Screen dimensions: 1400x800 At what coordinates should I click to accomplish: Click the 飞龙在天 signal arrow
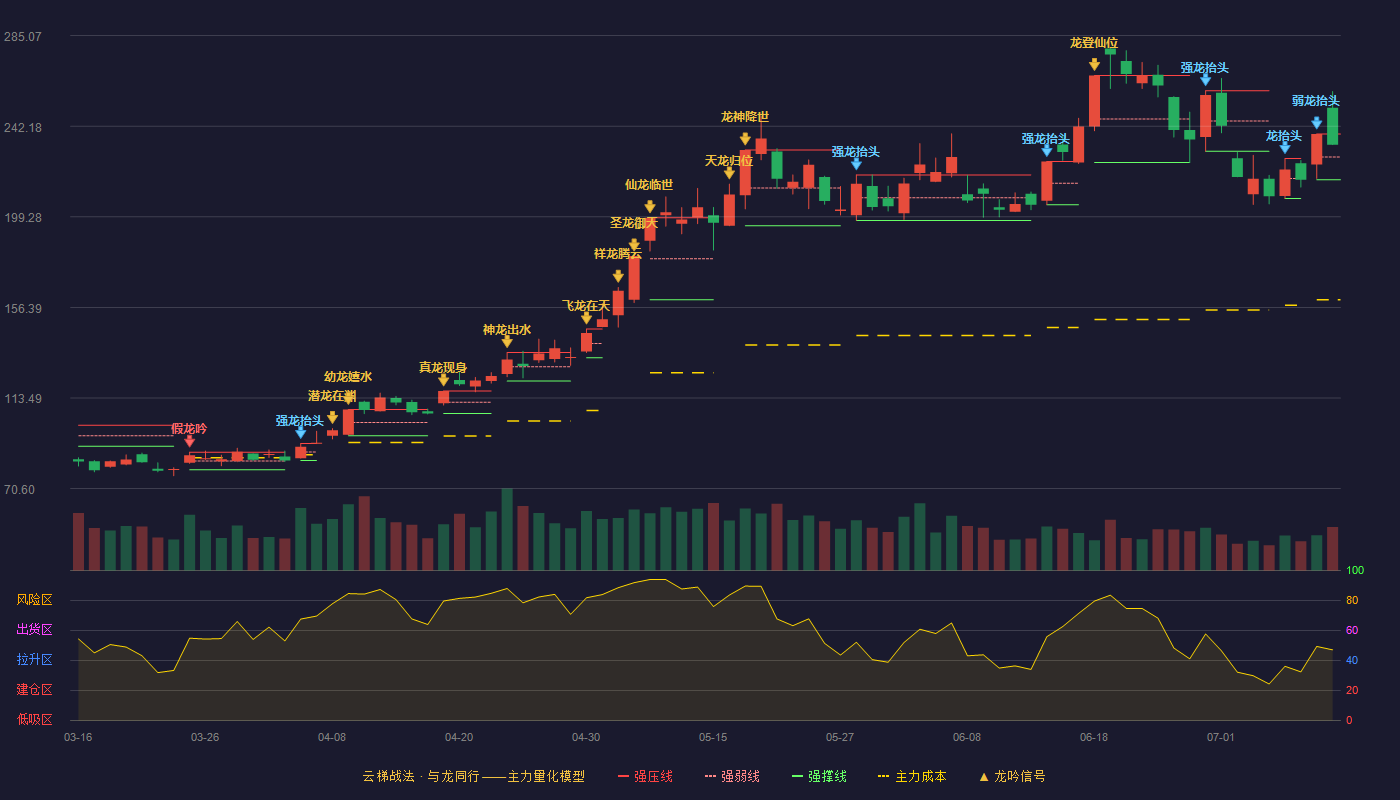(586, 318)
